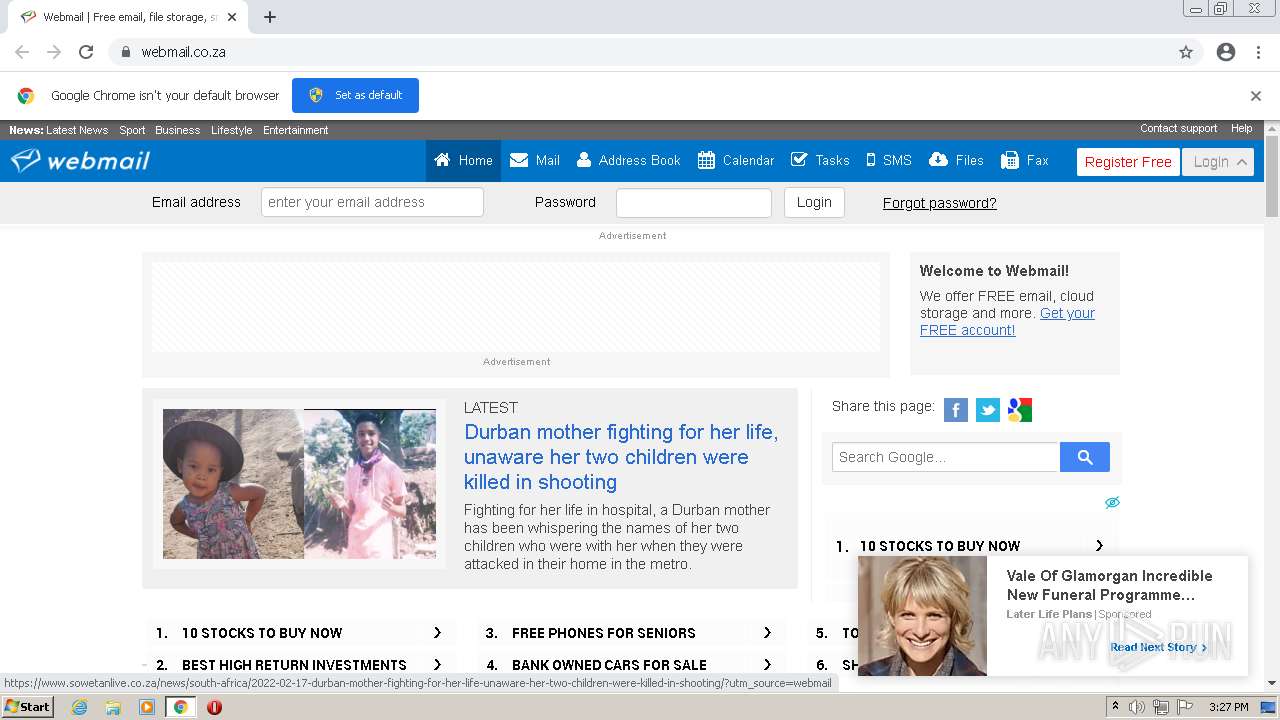
Task: Click the funeral ad woman thumbnail
Action: pyautogui.click(x=922, y=616)
